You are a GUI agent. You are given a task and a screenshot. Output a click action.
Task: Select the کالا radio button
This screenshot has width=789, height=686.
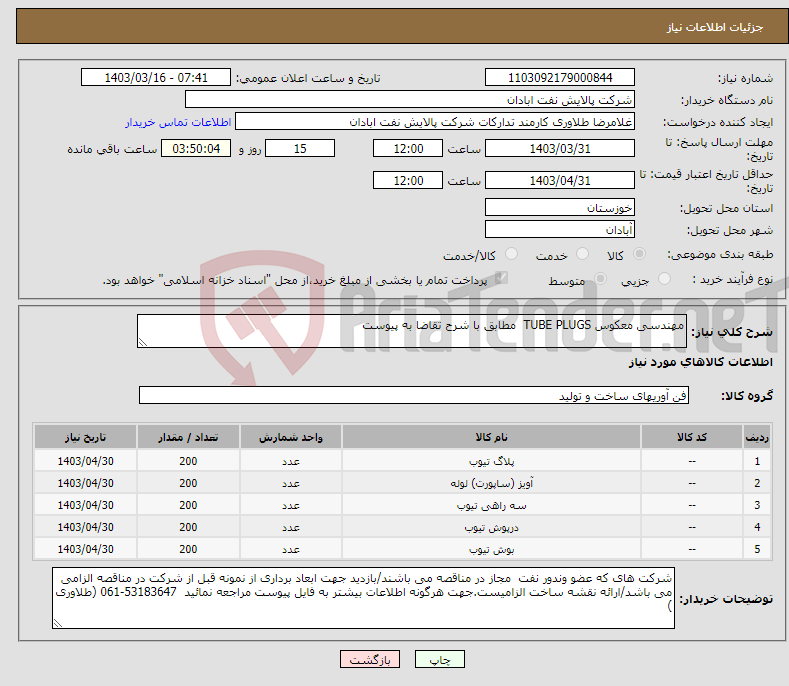coord(639,254)
